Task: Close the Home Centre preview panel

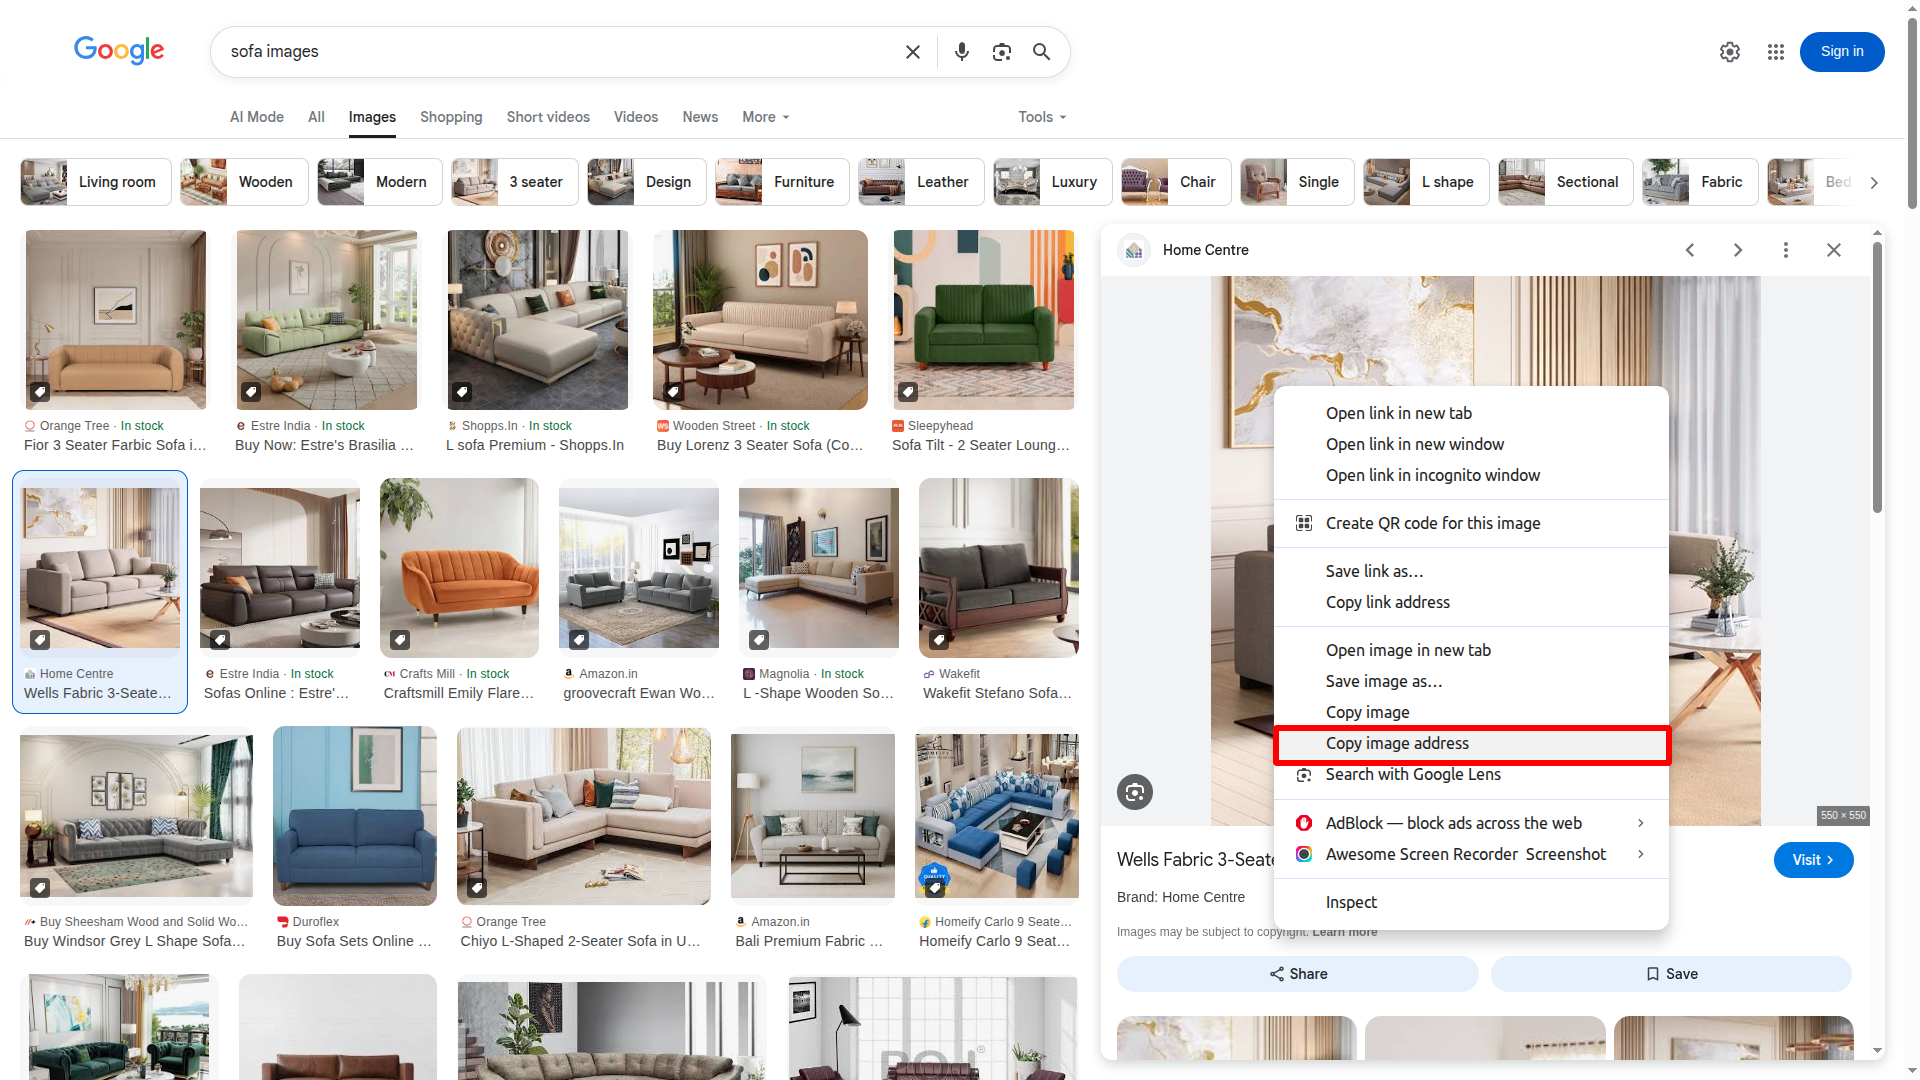Action: point(1833,250)
